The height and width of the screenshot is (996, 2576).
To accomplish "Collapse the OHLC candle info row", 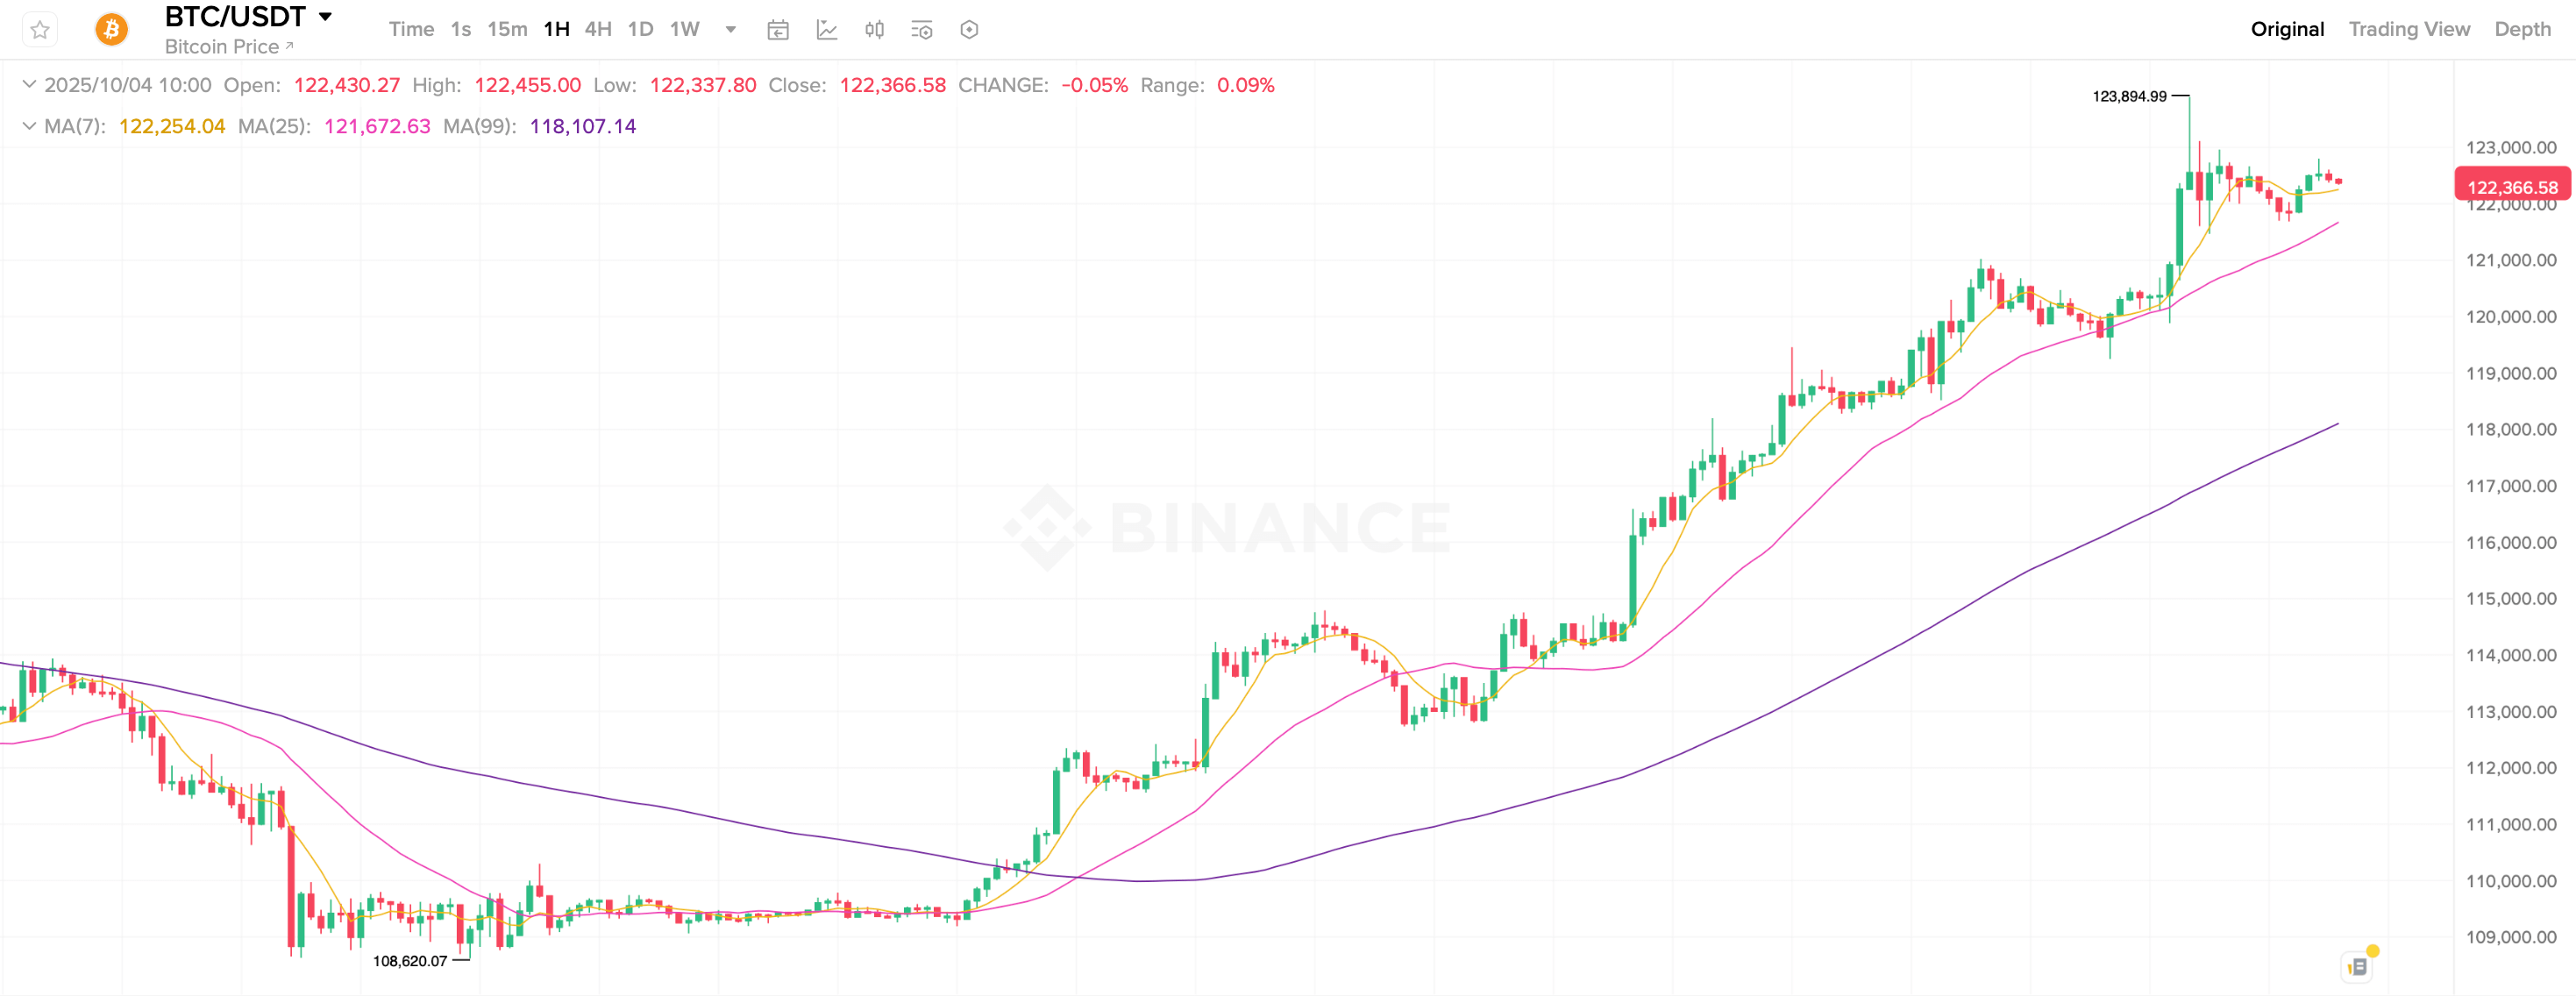I will pos(29,85).
